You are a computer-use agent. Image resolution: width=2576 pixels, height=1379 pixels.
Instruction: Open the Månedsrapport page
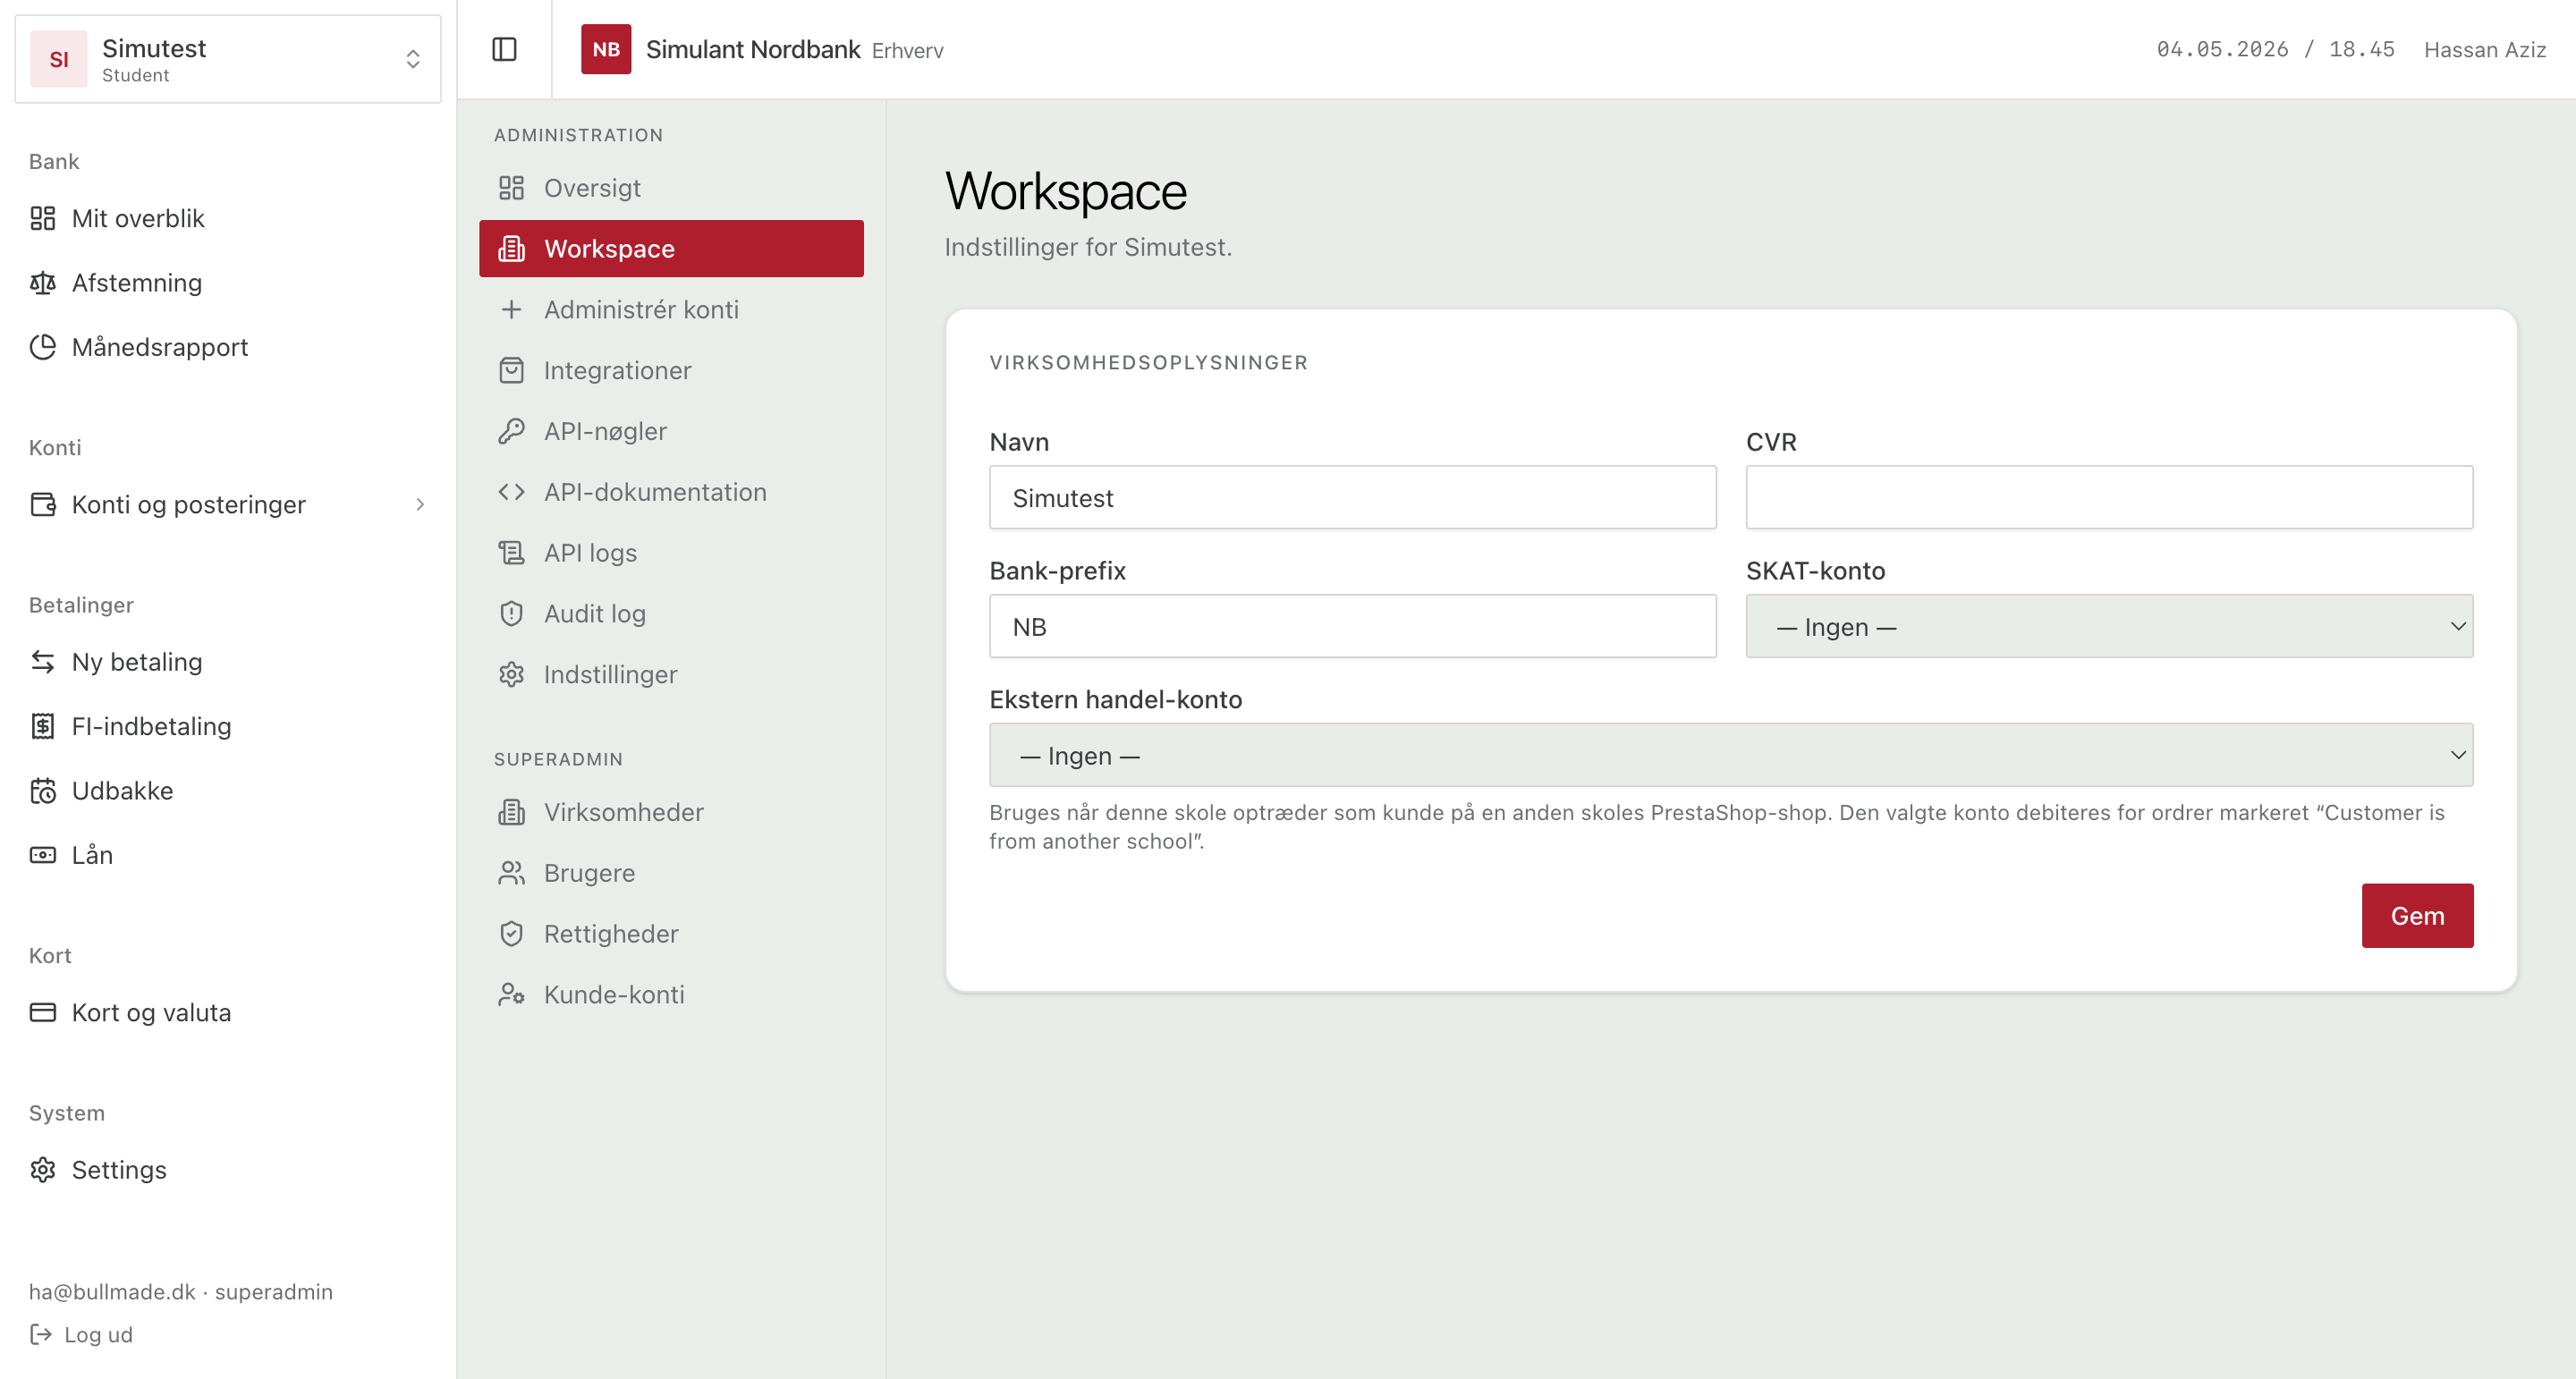point(228,347)
